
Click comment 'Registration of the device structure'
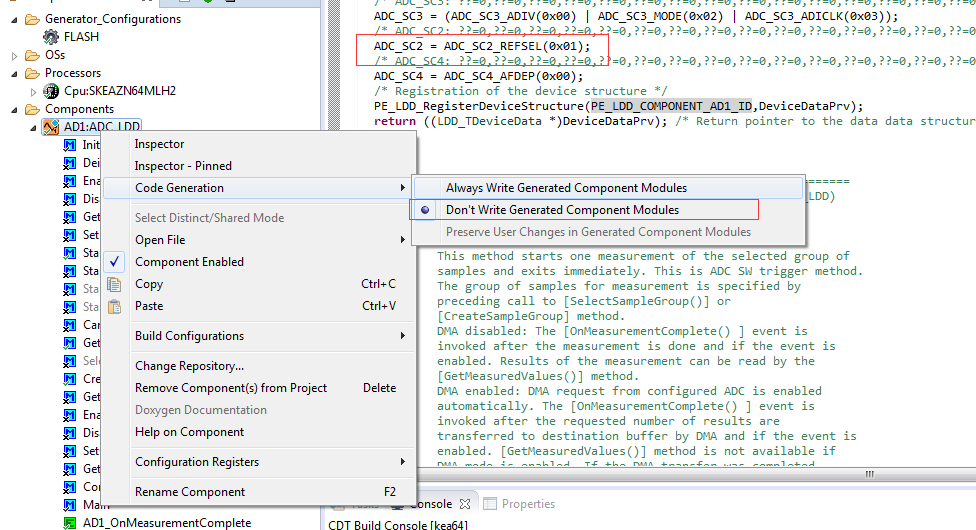click(x=521, y=91)
